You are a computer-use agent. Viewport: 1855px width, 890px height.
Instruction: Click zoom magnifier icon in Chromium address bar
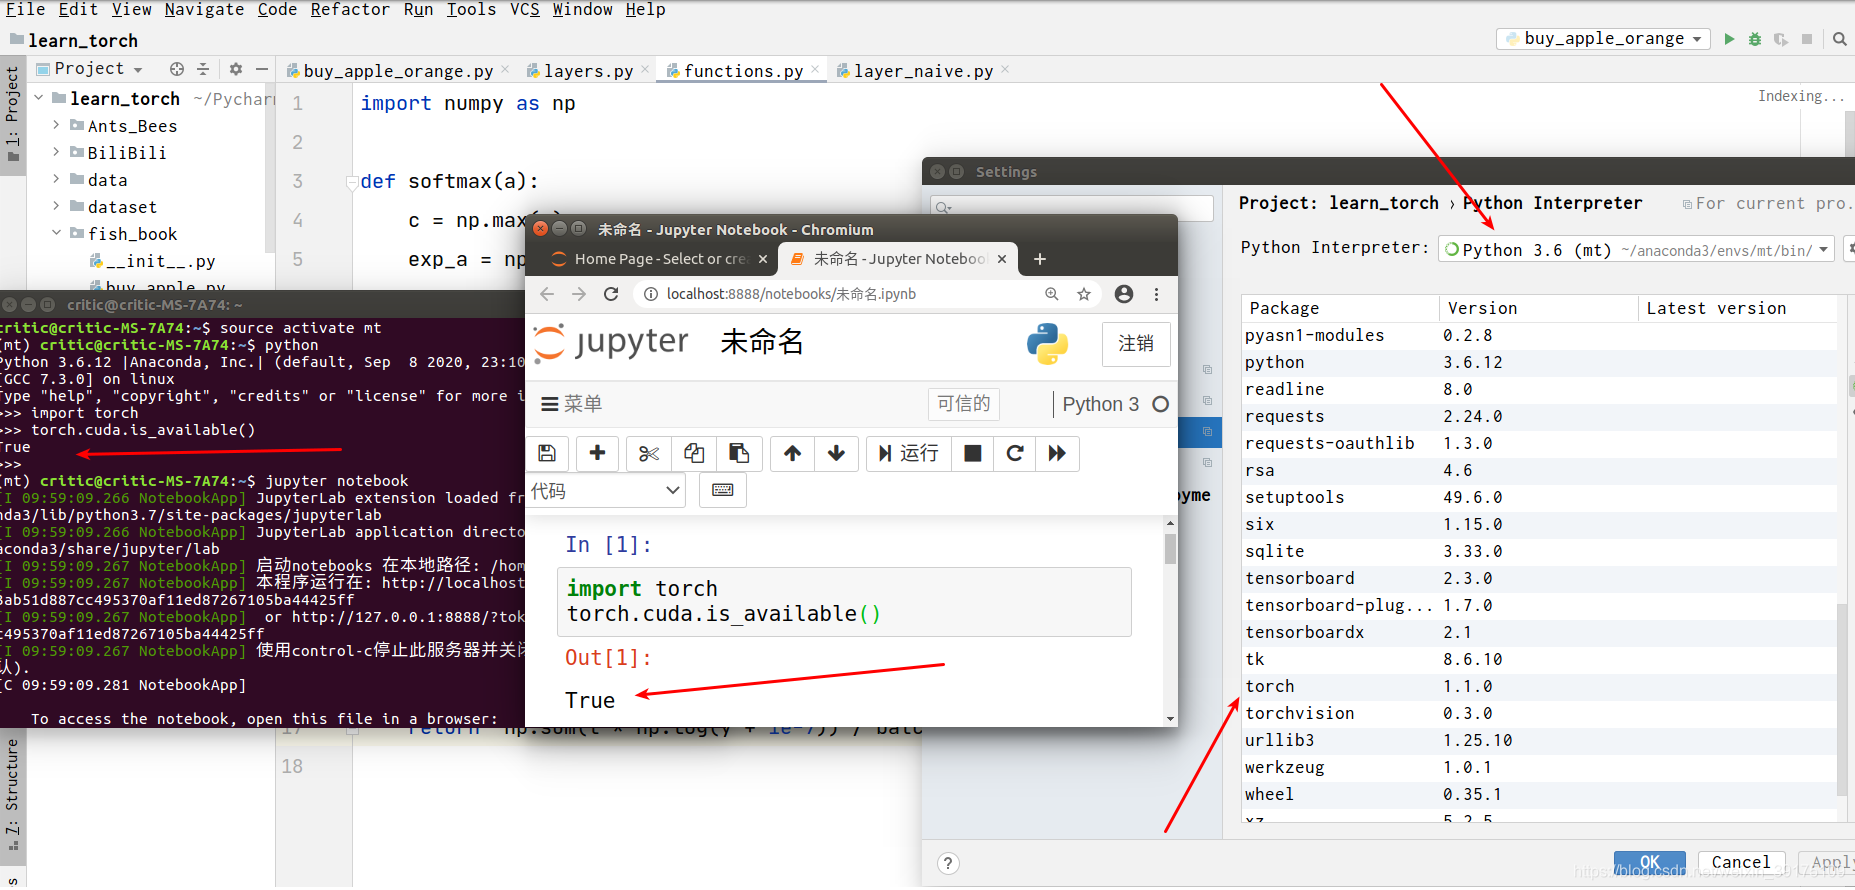[x=1052, y=294]
